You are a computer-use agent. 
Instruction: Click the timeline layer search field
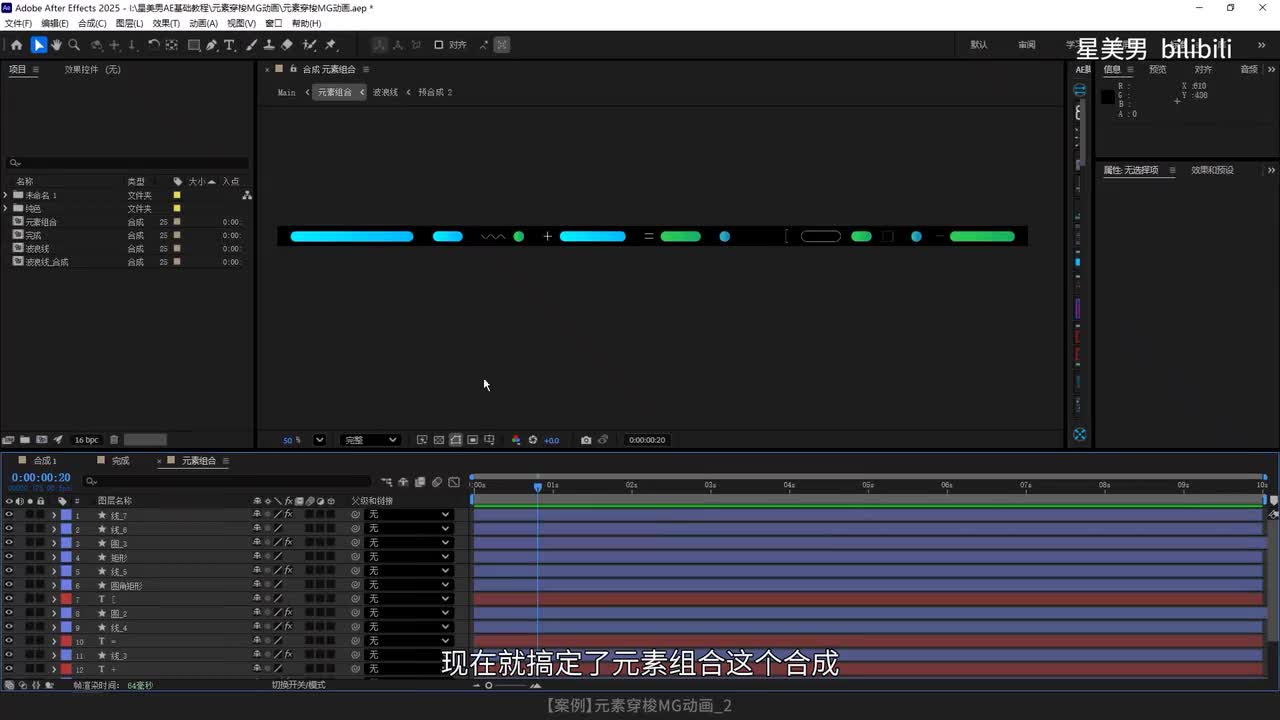(x=228, y=482)
